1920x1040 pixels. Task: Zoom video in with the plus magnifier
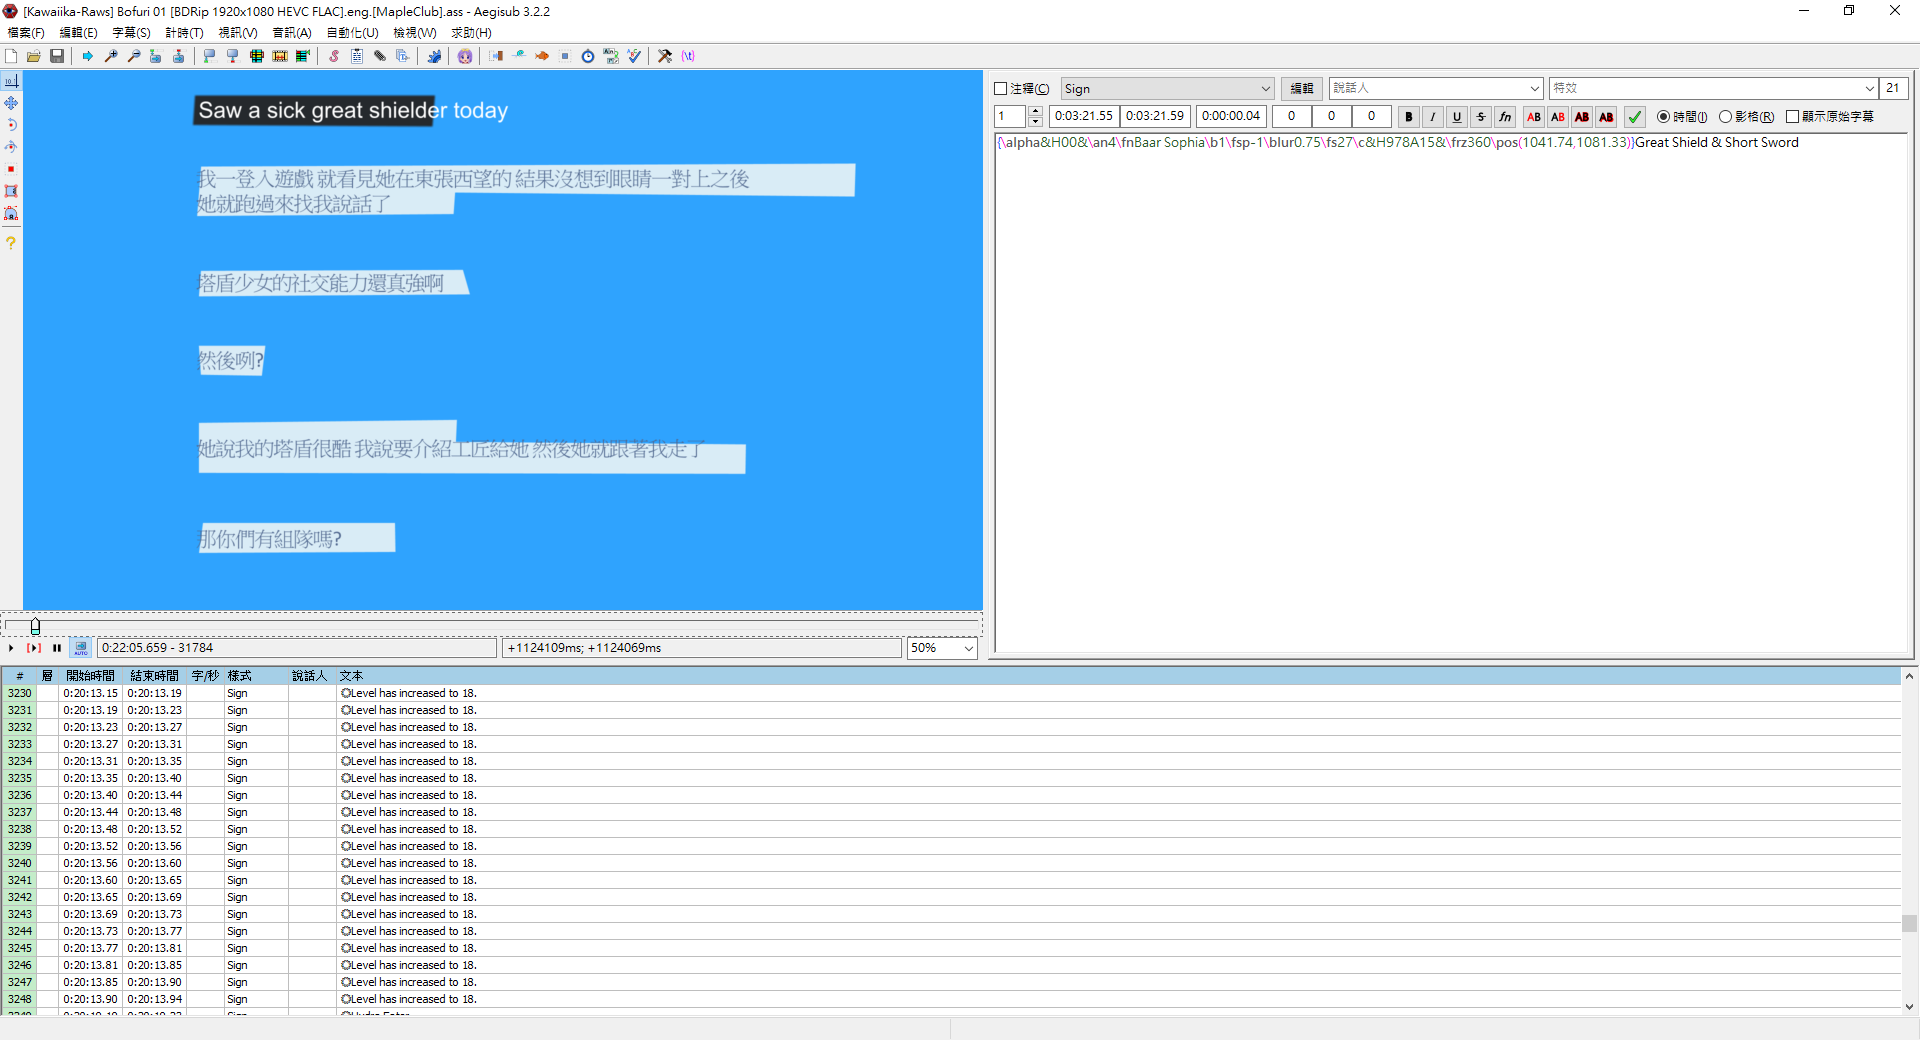pos(111,56)
